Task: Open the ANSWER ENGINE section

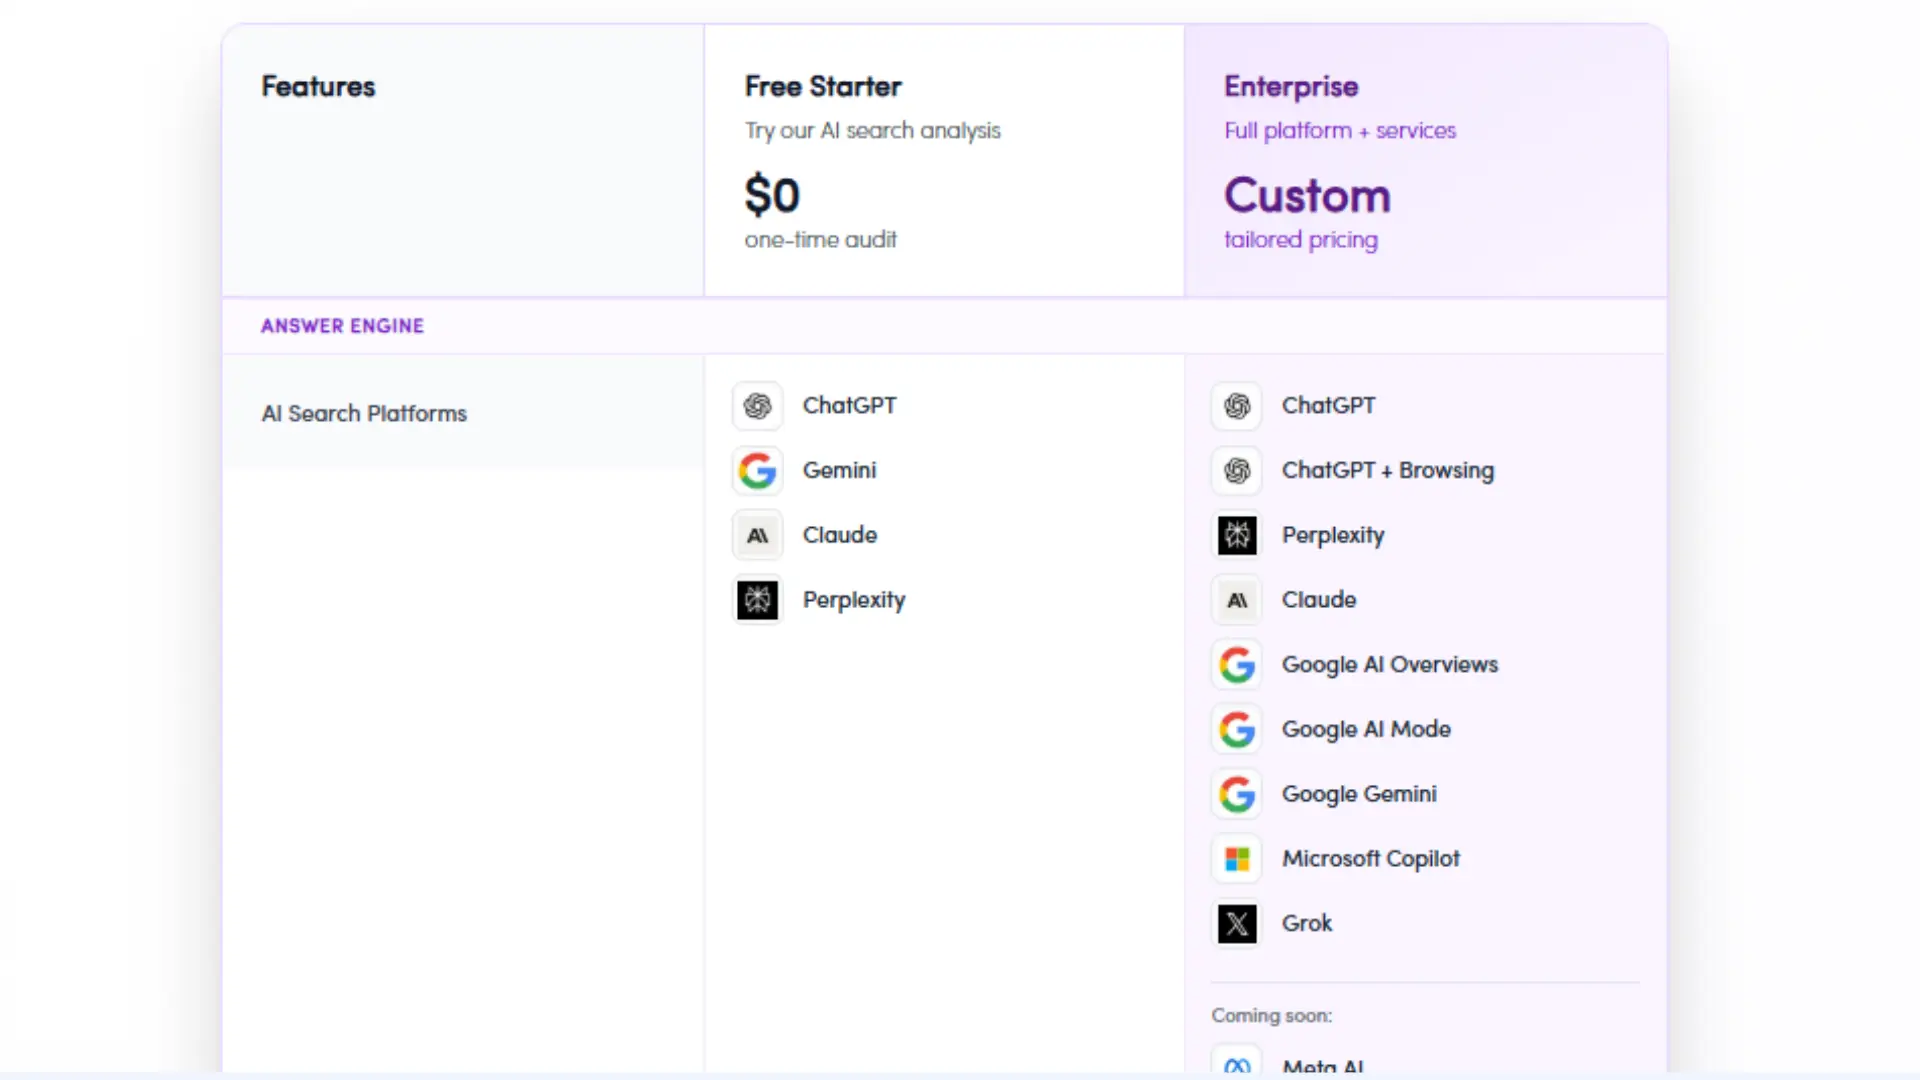Action: pos(343,325)
